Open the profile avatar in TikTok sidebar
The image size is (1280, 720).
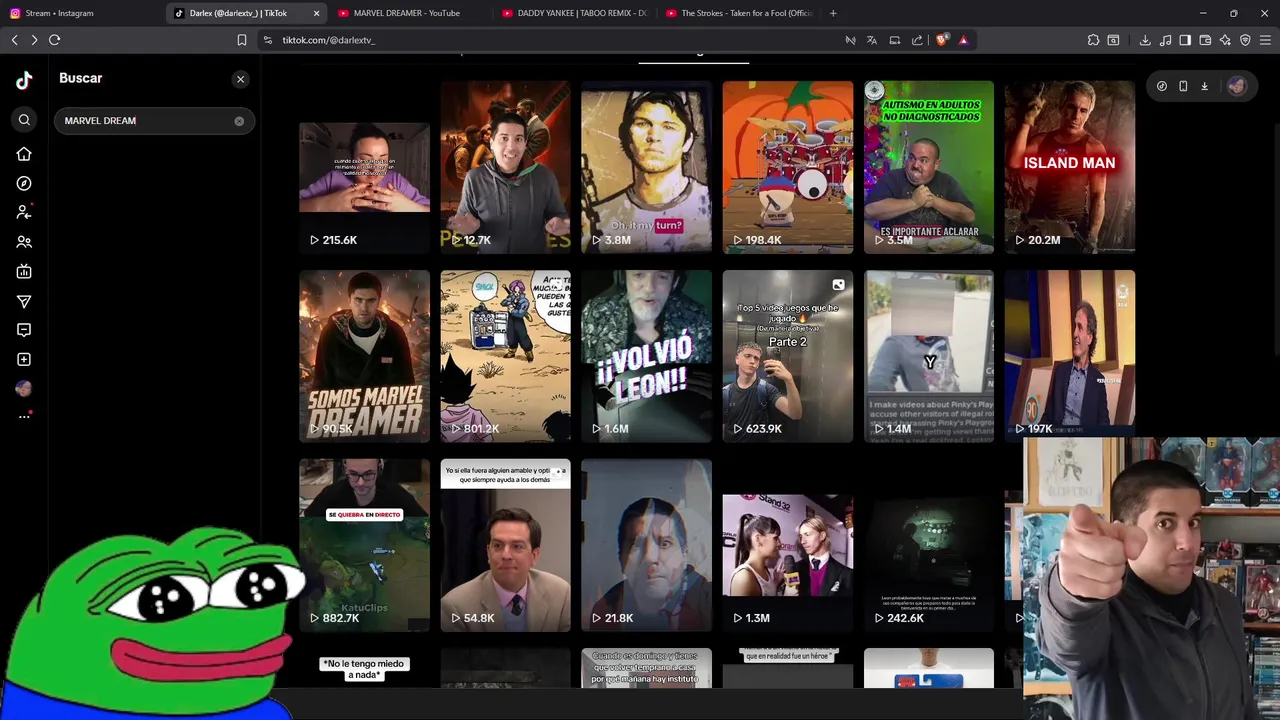point(24,388)
